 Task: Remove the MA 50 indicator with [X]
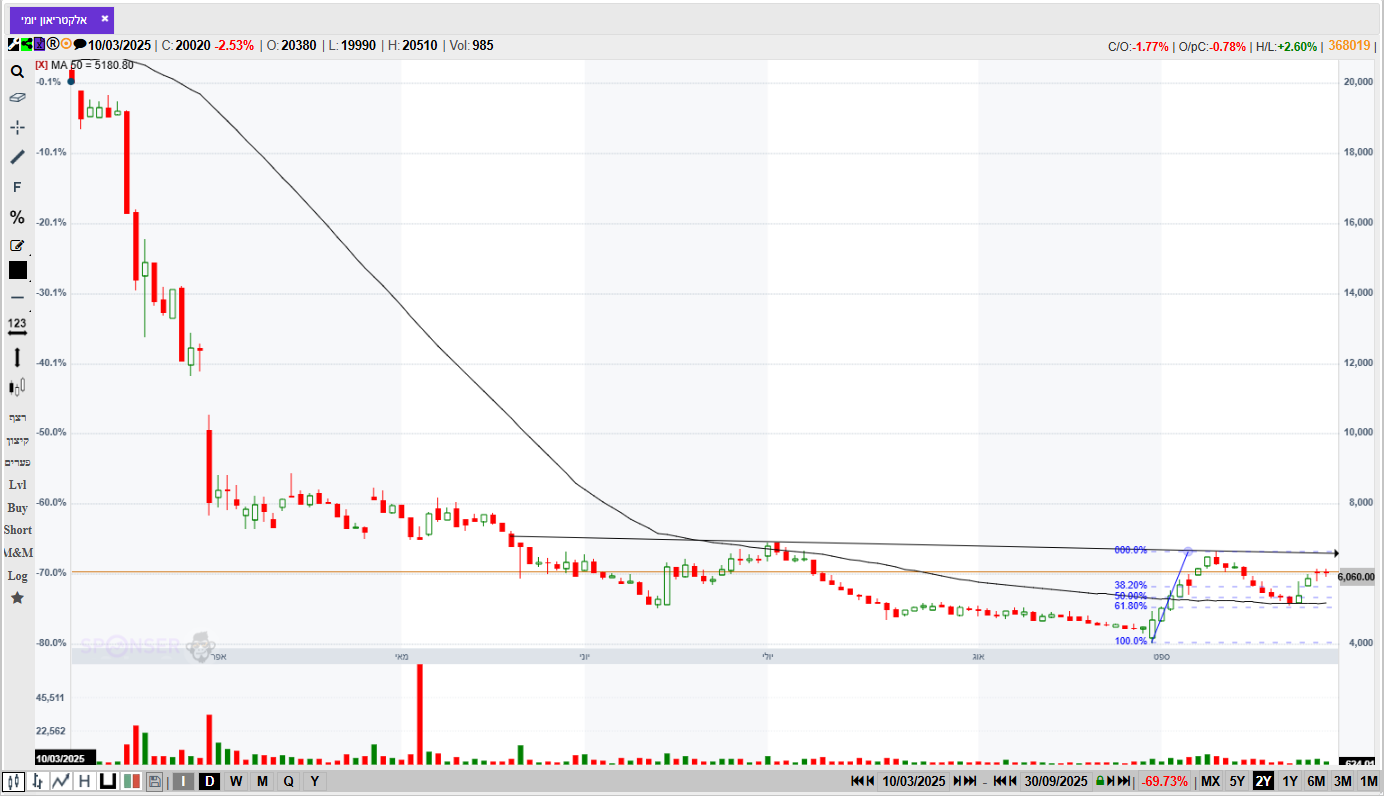tap(41, 65)
